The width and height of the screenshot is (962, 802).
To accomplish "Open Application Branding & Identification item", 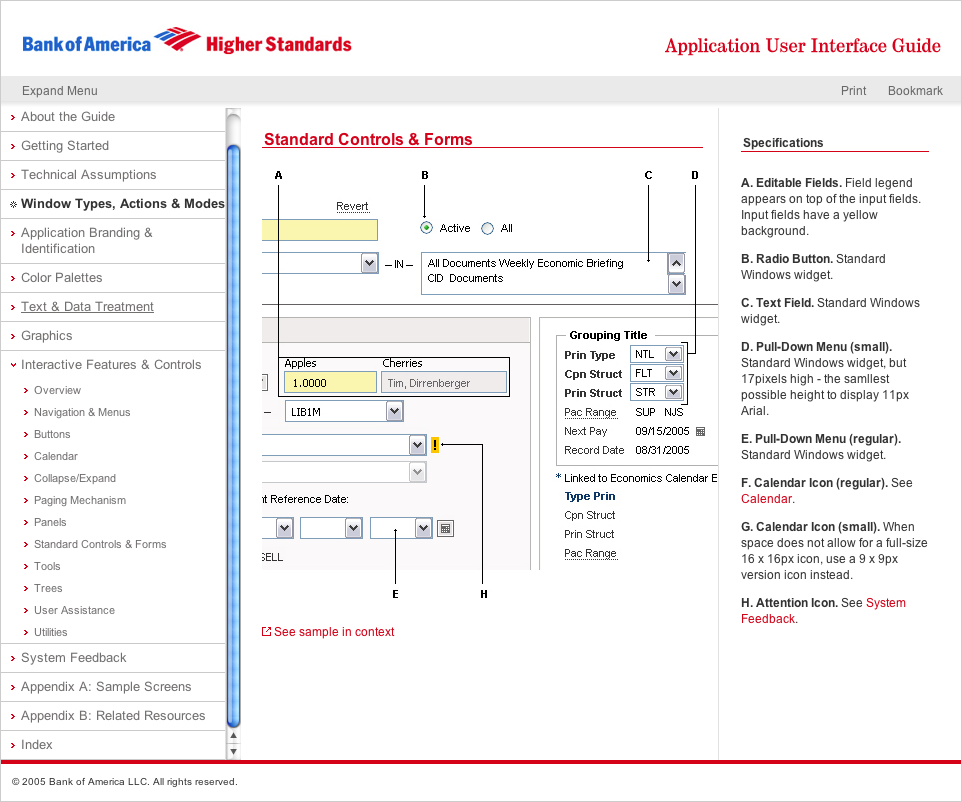I will [87, 241].
